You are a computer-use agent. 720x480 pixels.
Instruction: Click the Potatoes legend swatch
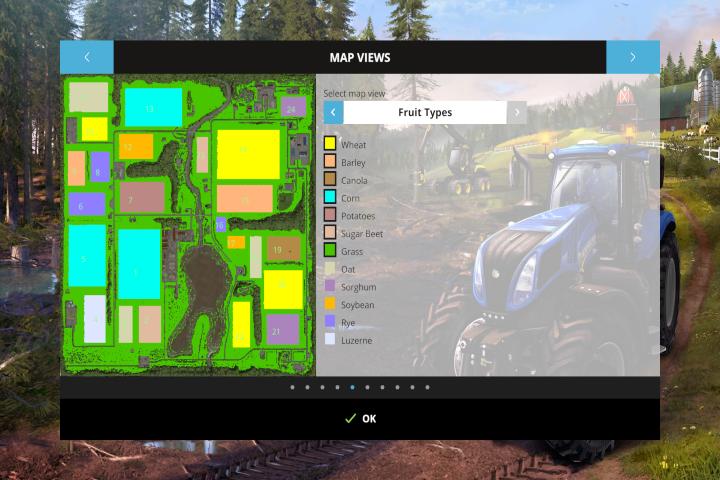[330, 215]
